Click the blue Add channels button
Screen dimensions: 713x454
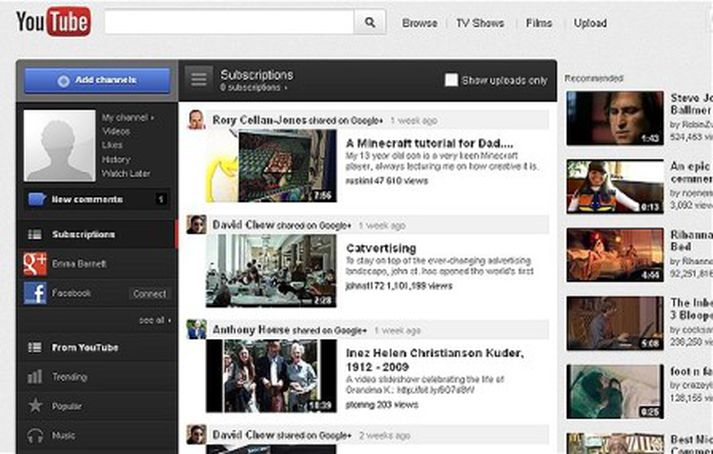point(97,81)
